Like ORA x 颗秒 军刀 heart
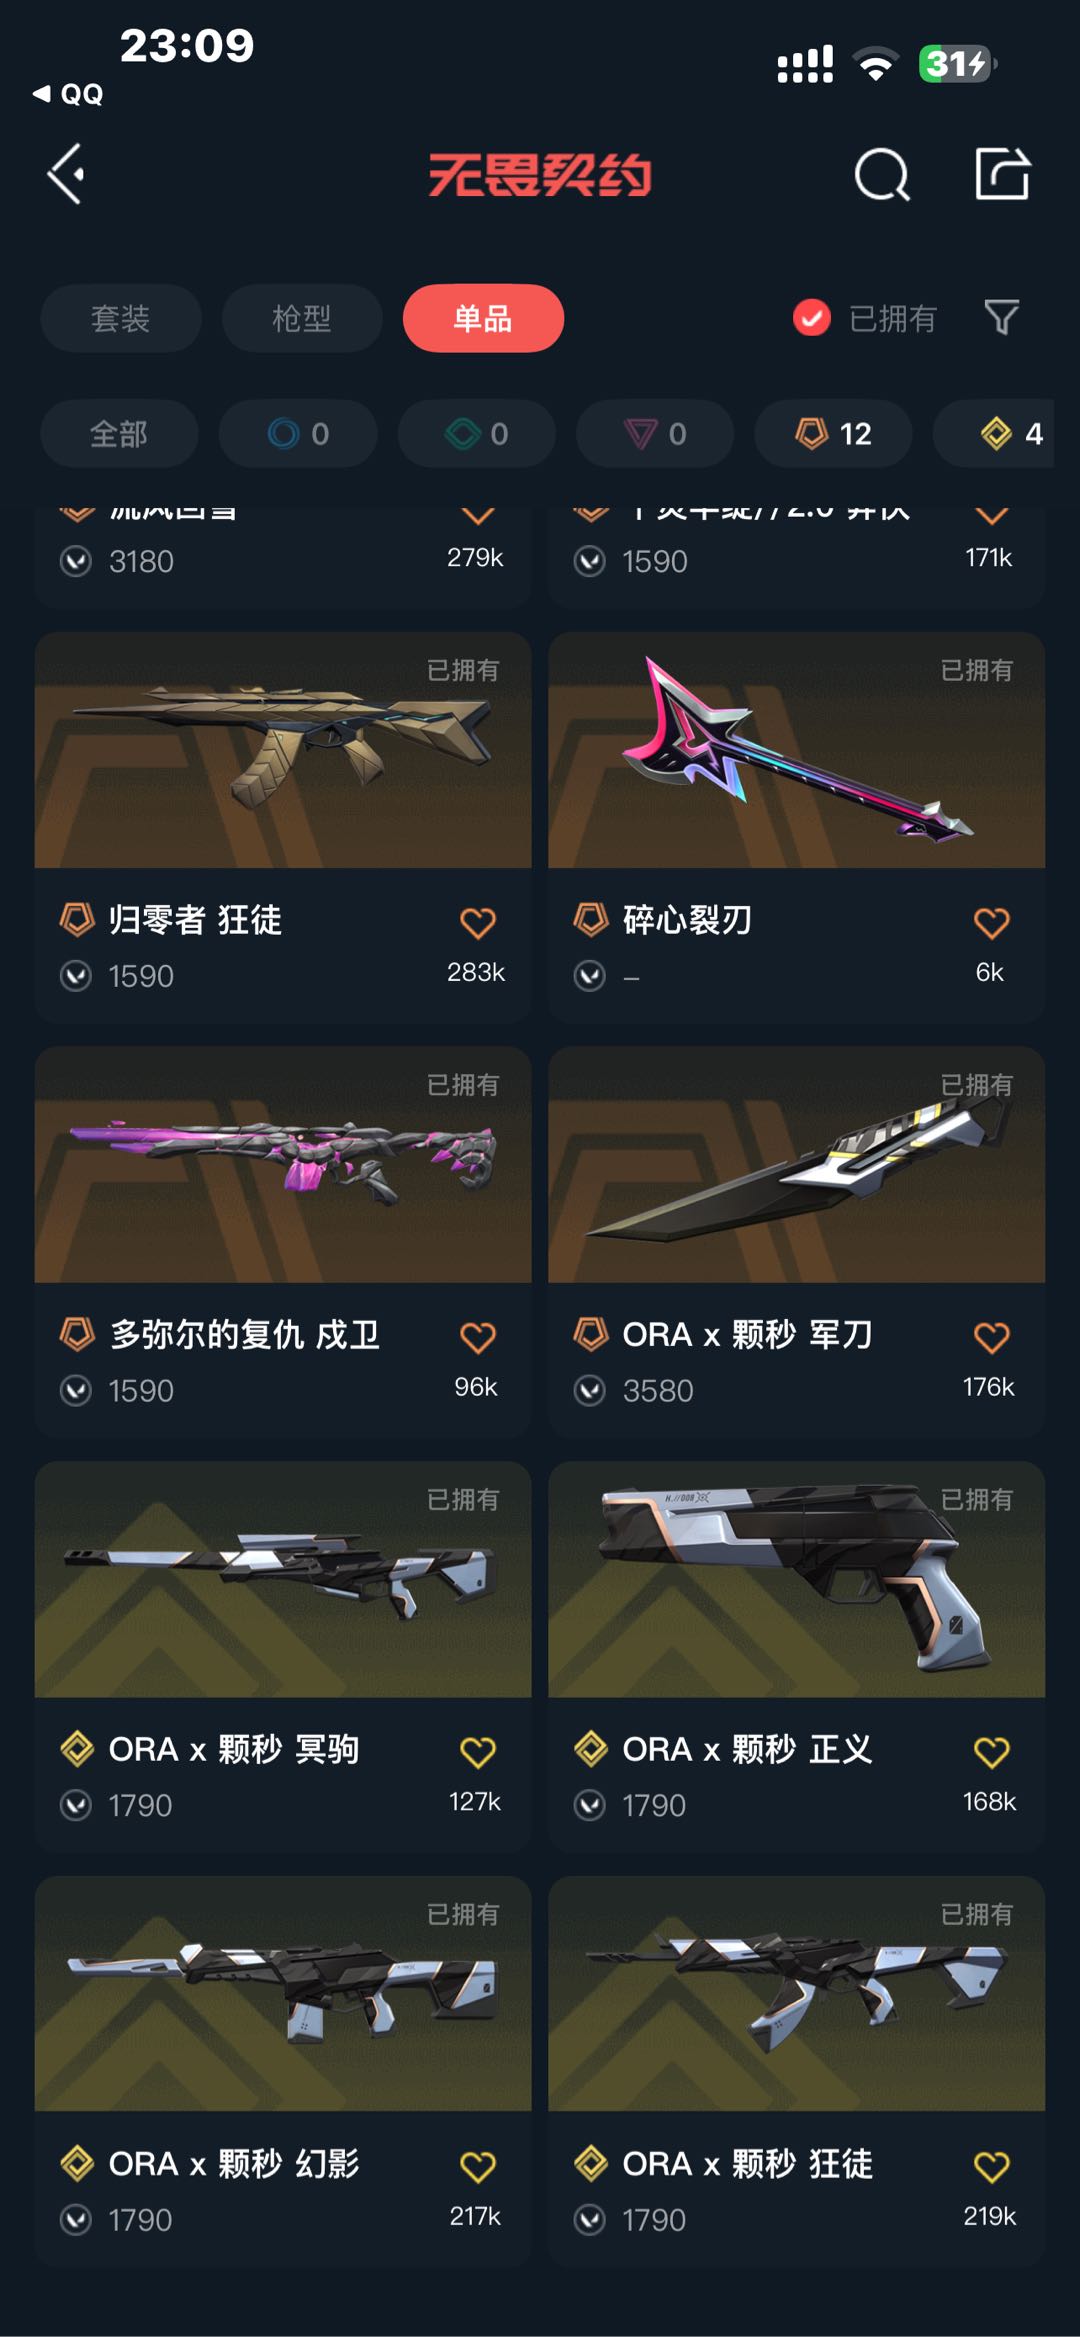 pos(991,1337)
